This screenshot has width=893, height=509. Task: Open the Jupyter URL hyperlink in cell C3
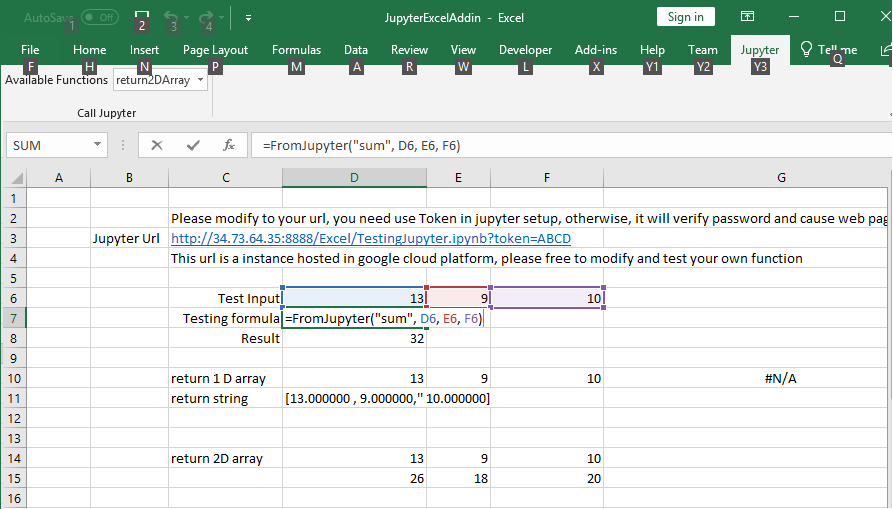[370, 239]
